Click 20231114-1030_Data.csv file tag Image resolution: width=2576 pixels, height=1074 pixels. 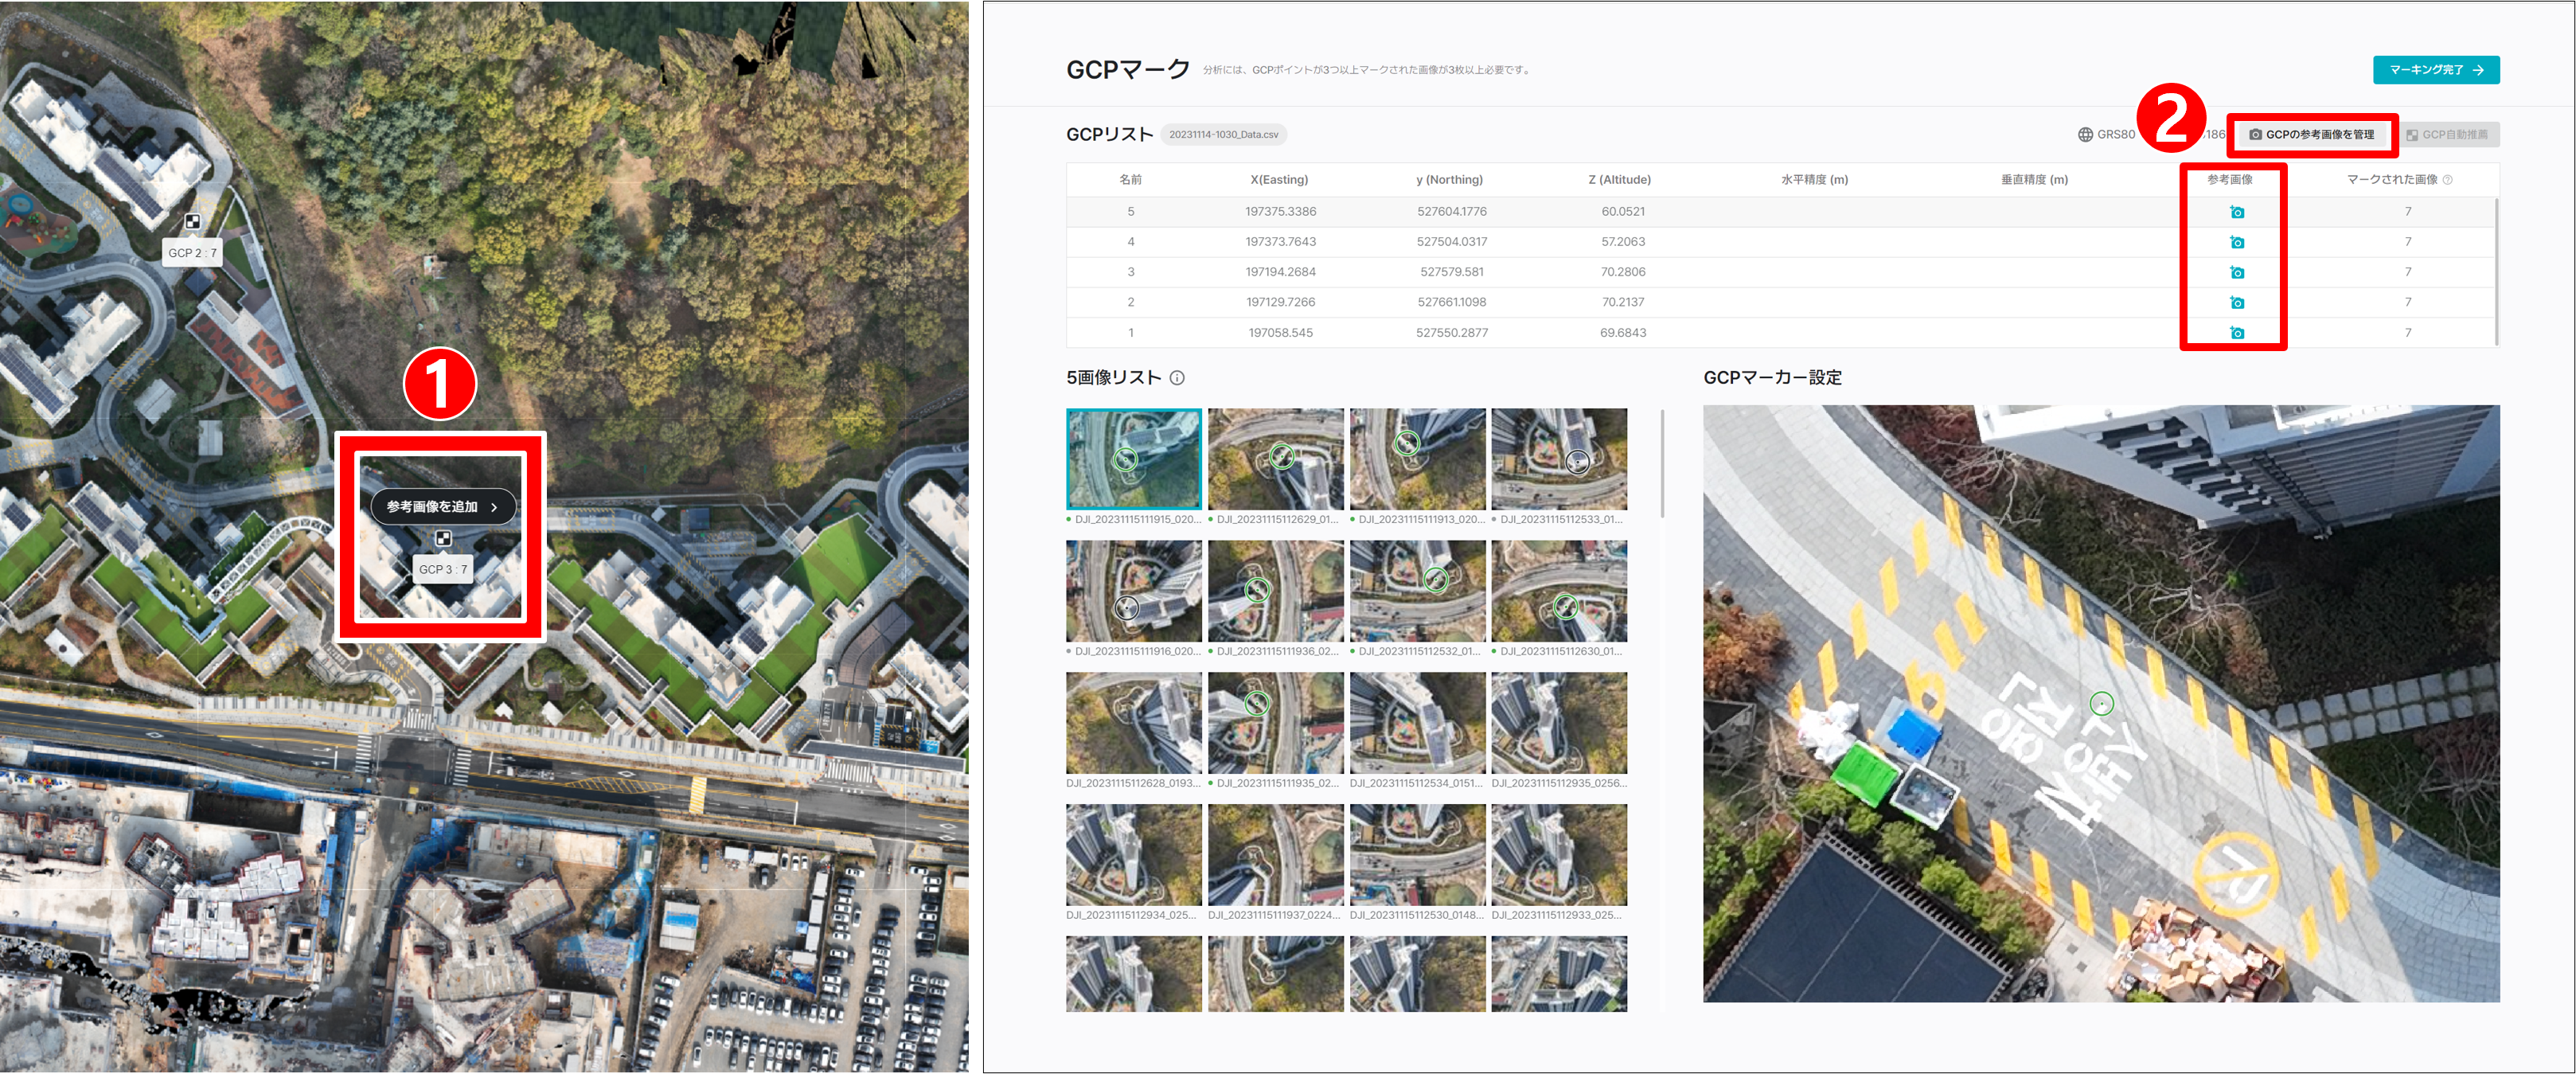coord(1223,135)
